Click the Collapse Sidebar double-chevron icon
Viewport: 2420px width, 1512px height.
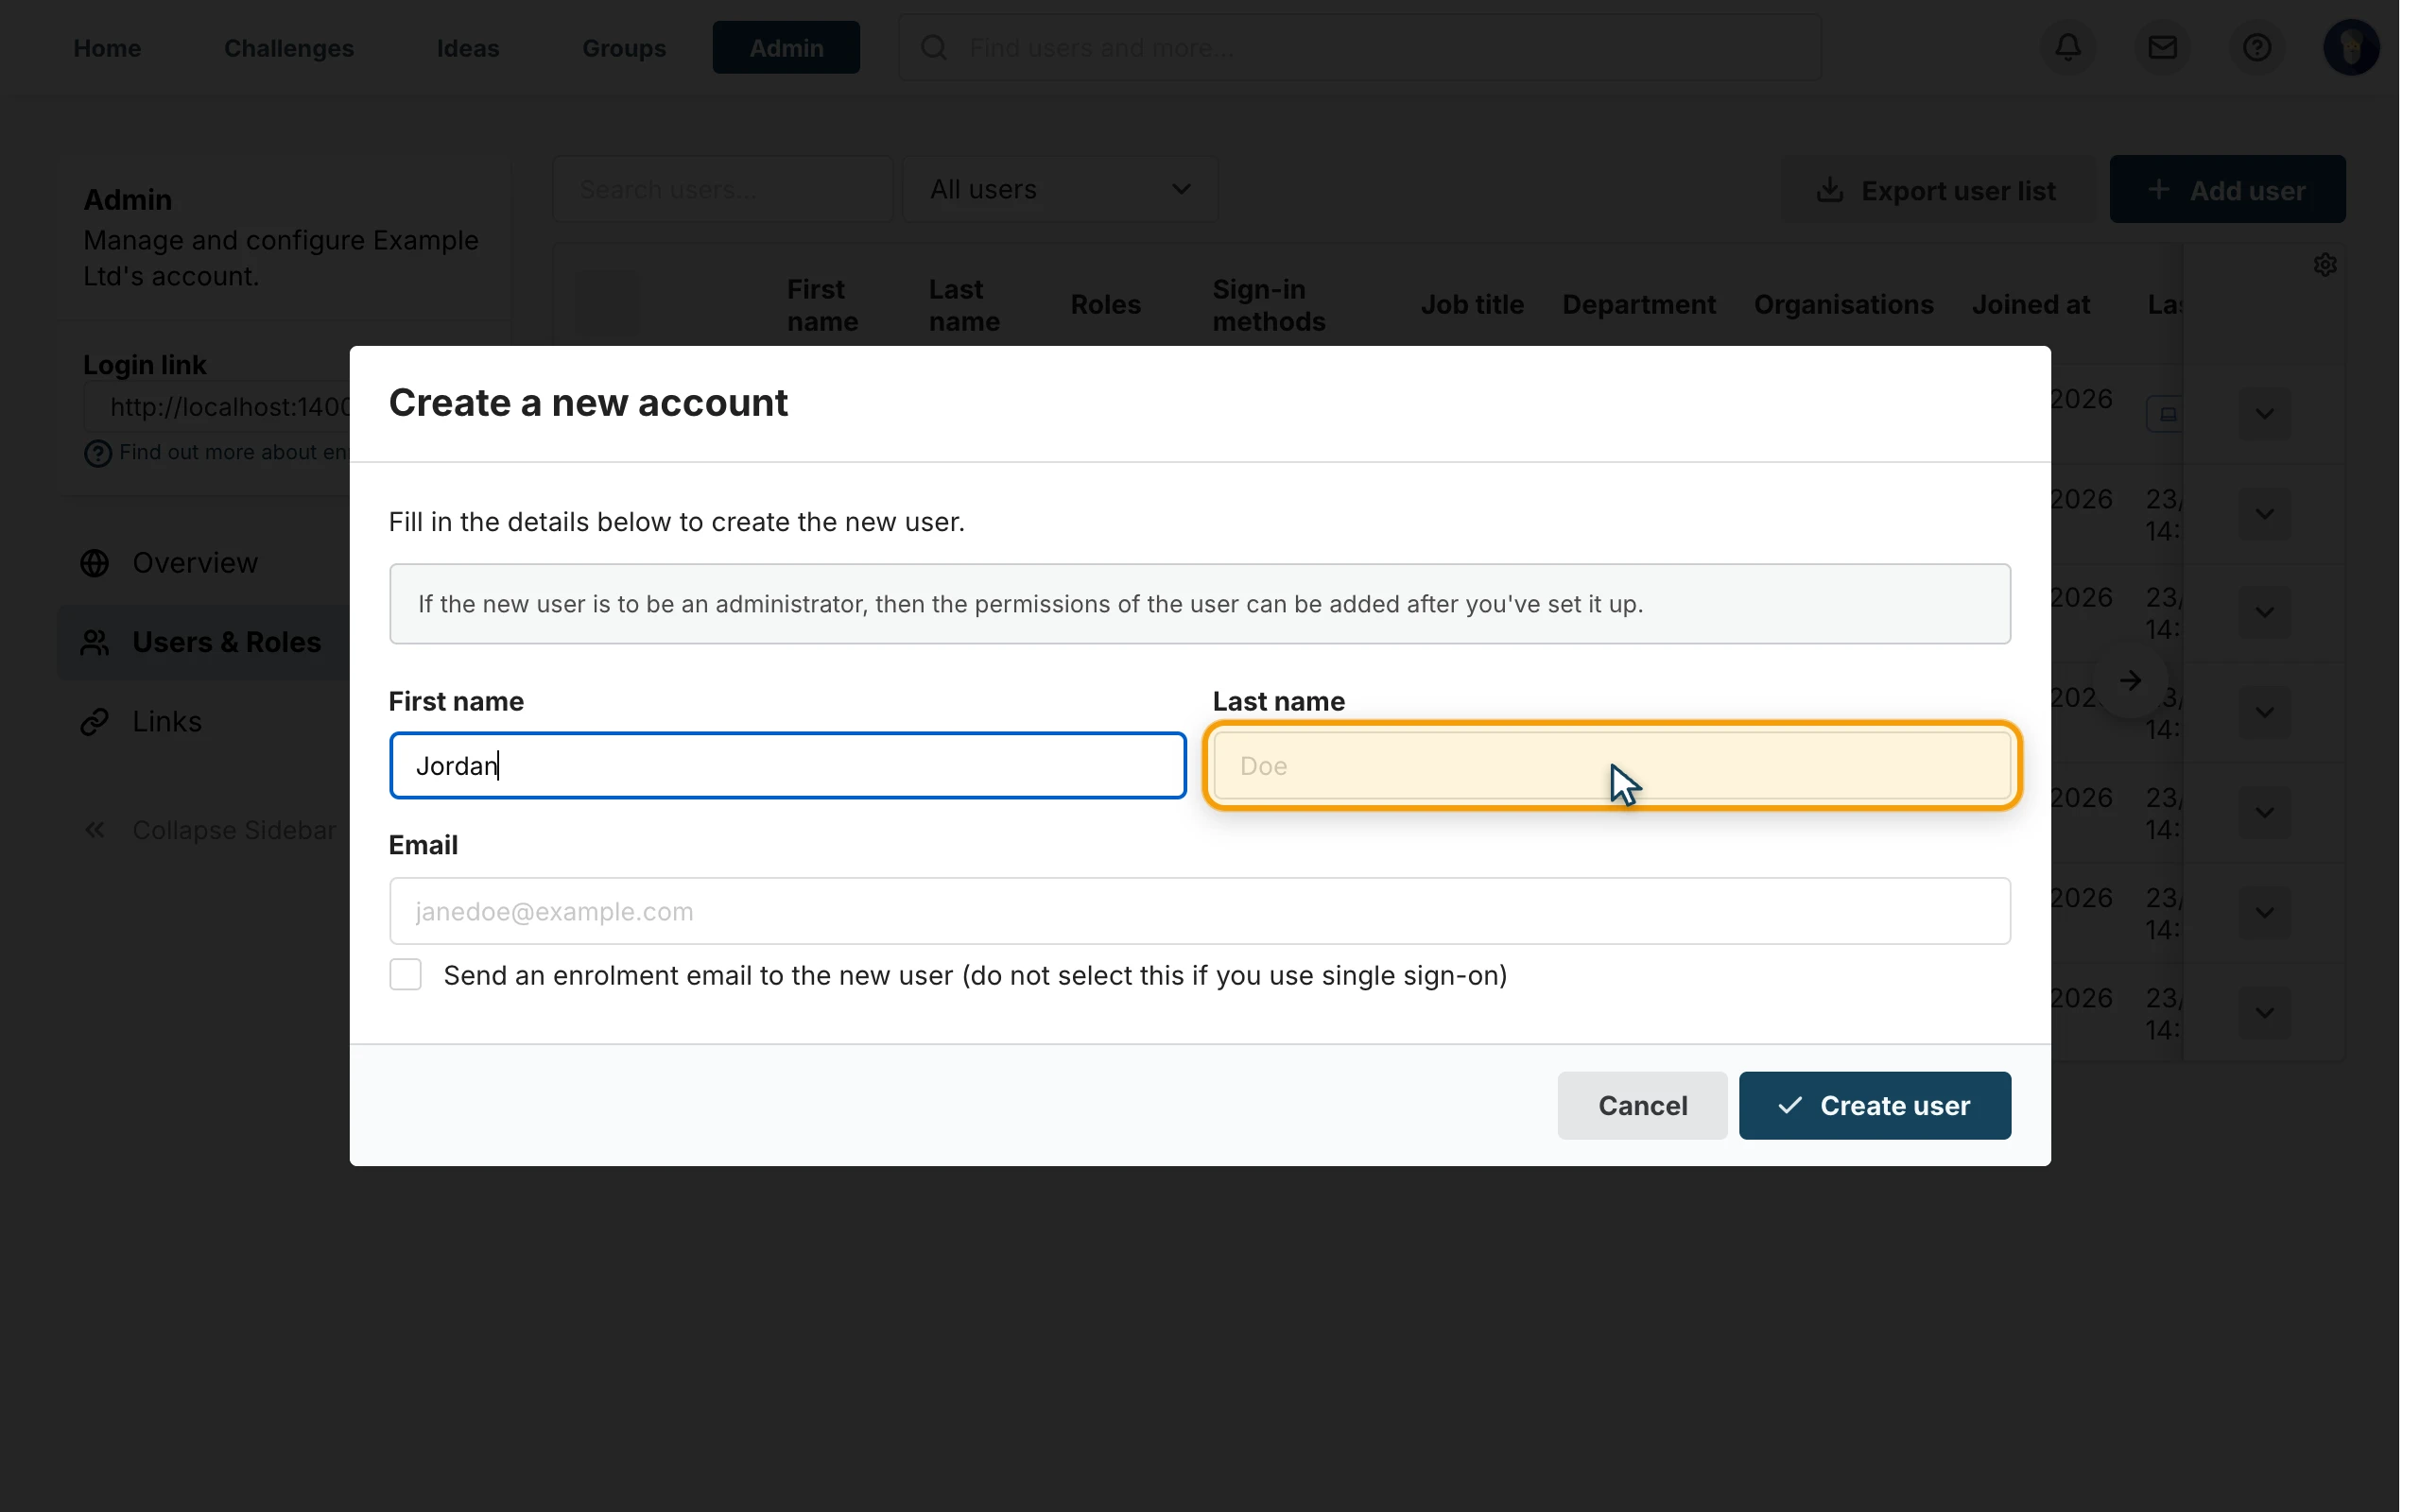[95, 830]
